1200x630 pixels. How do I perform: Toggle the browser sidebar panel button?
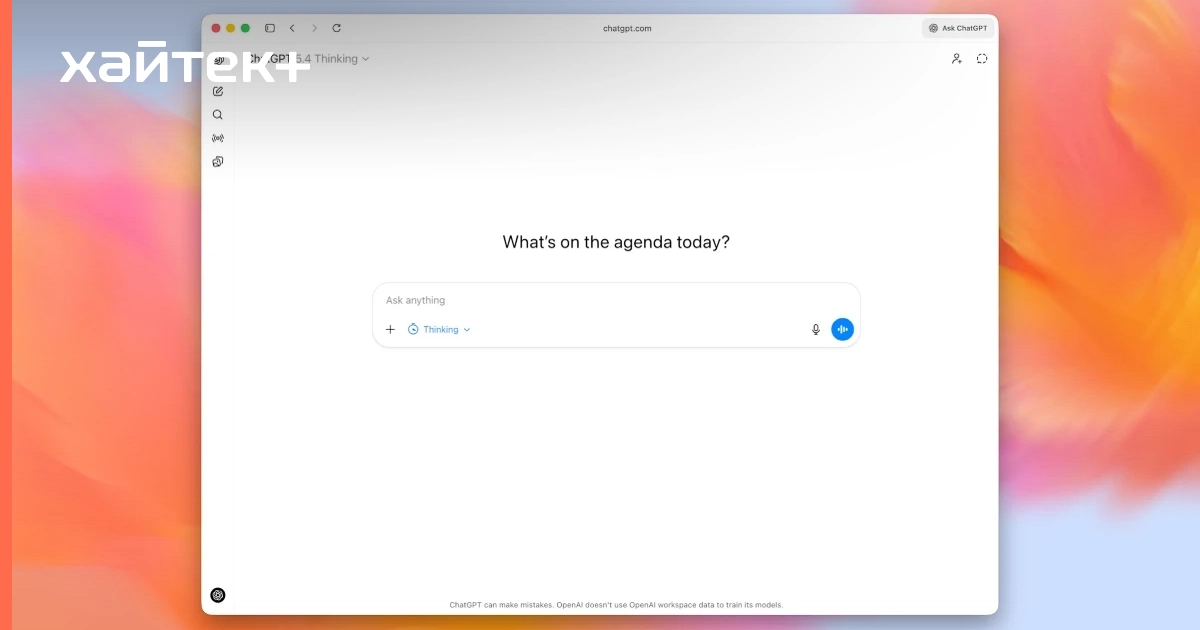(270, 28)
